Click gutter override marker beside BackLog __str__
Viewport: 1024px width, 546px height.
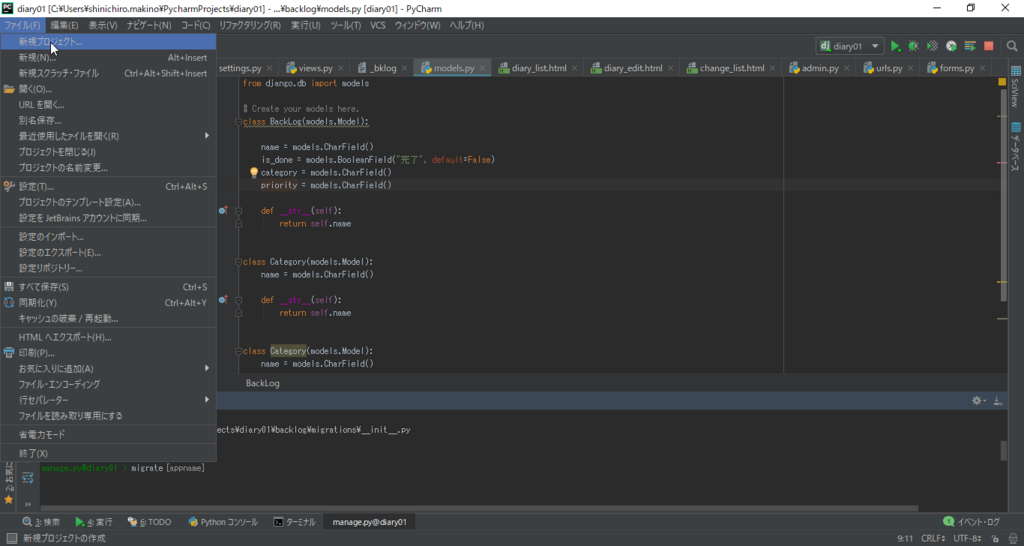click(x=223, y=210)
